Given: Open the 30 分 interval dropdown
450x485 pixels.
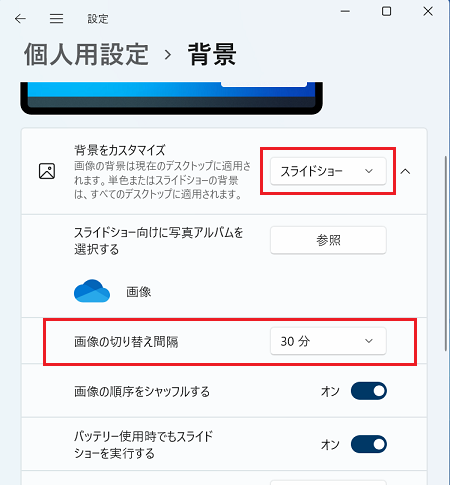Looking at the screenshot, I should pos(328,341).
